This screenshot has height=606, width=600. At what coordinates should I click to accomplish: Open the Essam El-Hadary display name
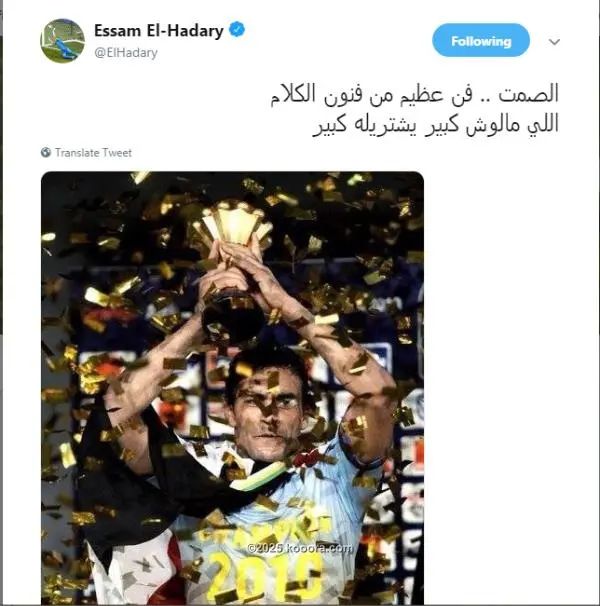(x=159, y=31)
